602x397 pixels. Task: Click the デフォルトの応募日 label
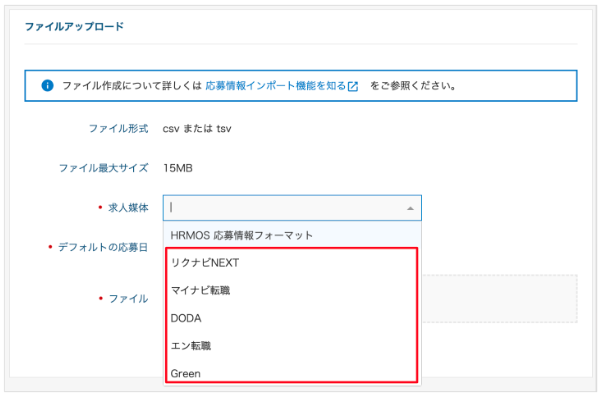pos(103,247)
